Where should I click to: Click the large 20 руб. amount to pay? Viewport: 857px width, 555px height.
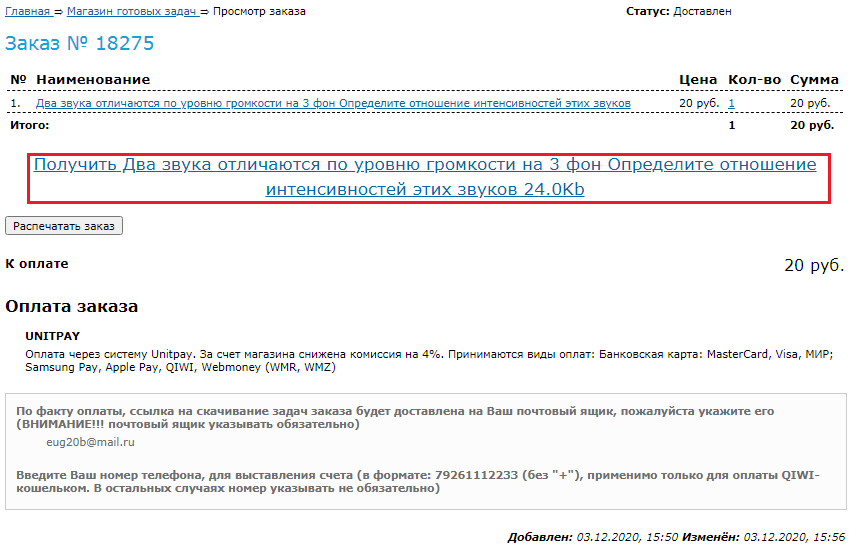tap(814, 265)
